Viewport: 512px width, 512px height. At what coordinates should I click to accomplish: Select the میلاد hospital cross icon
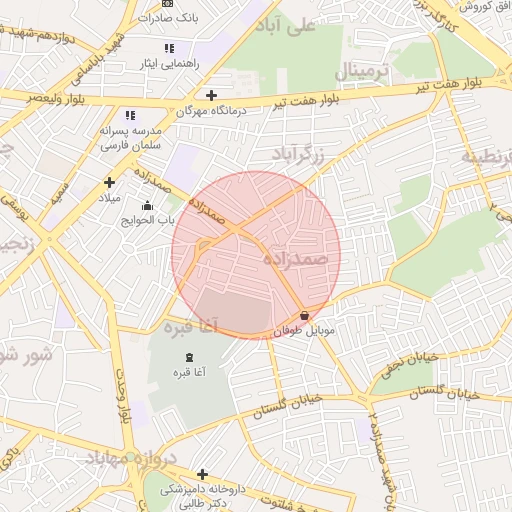pyautogui.click(x=109, y=182)
